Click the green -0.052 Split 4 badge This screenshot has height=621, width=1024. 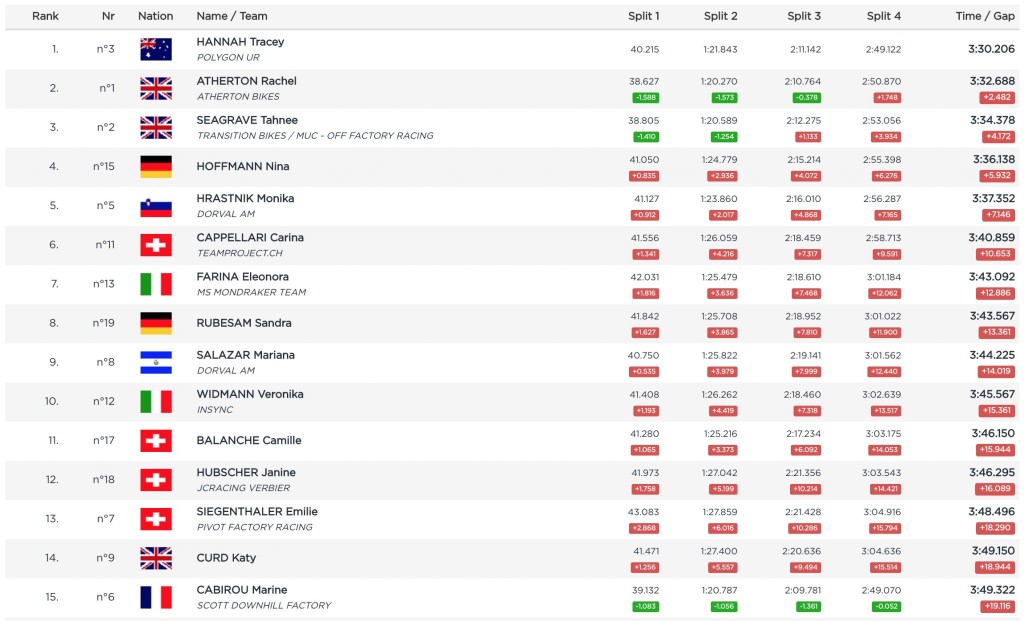887,606
